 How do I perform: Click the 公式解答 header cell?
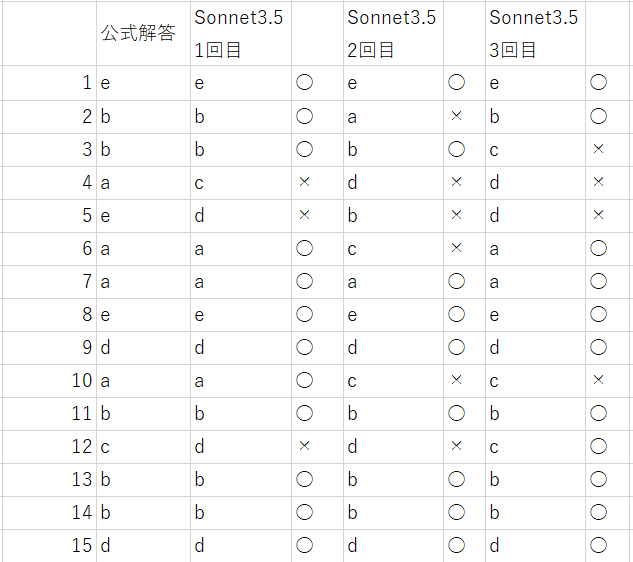pos(138,34)
